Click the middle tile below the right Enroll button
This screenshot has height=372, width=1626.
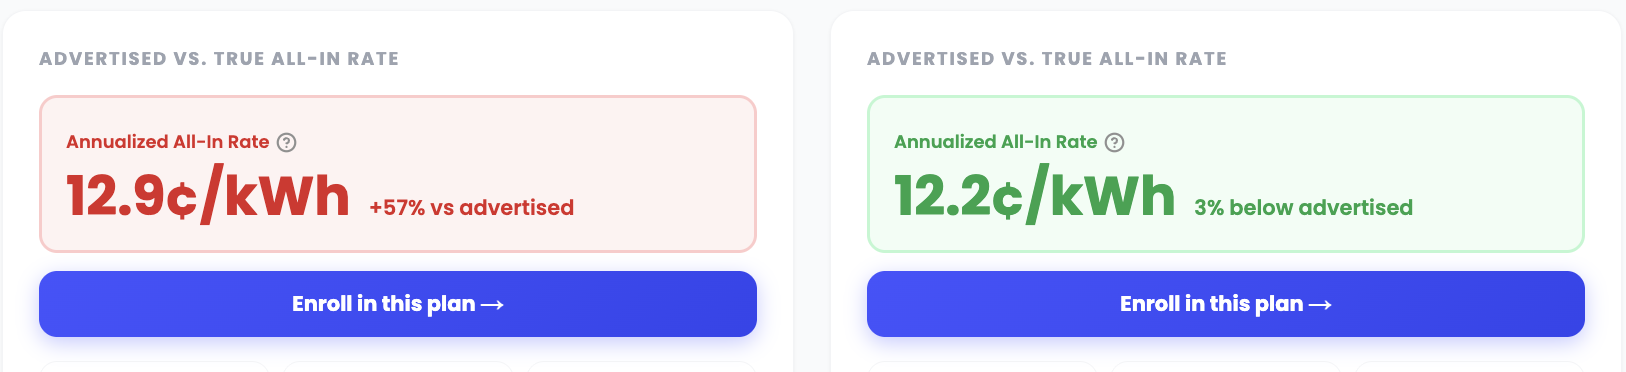[1226, 367]
